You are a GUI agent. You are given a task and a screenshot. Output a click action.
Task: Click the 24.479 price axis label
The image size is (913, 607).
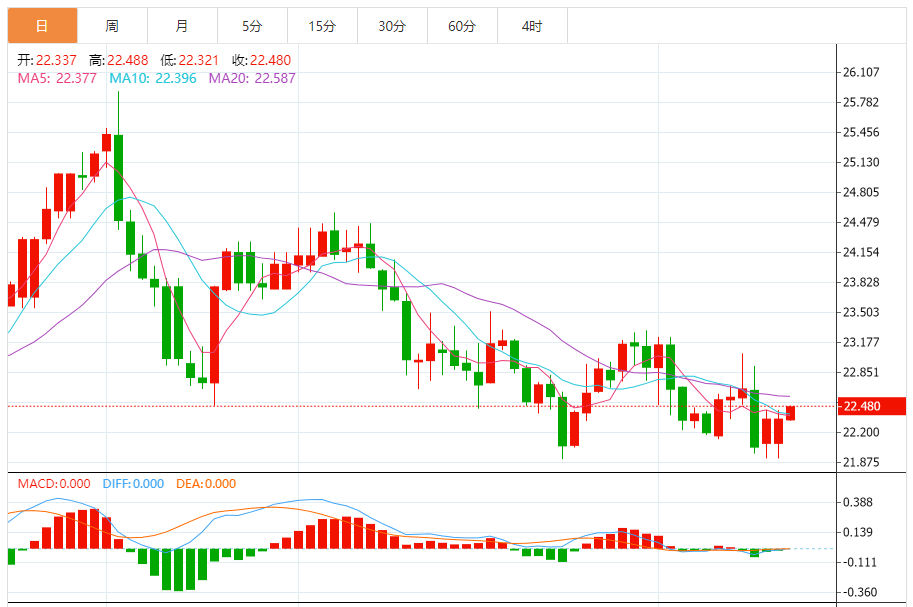861,222
